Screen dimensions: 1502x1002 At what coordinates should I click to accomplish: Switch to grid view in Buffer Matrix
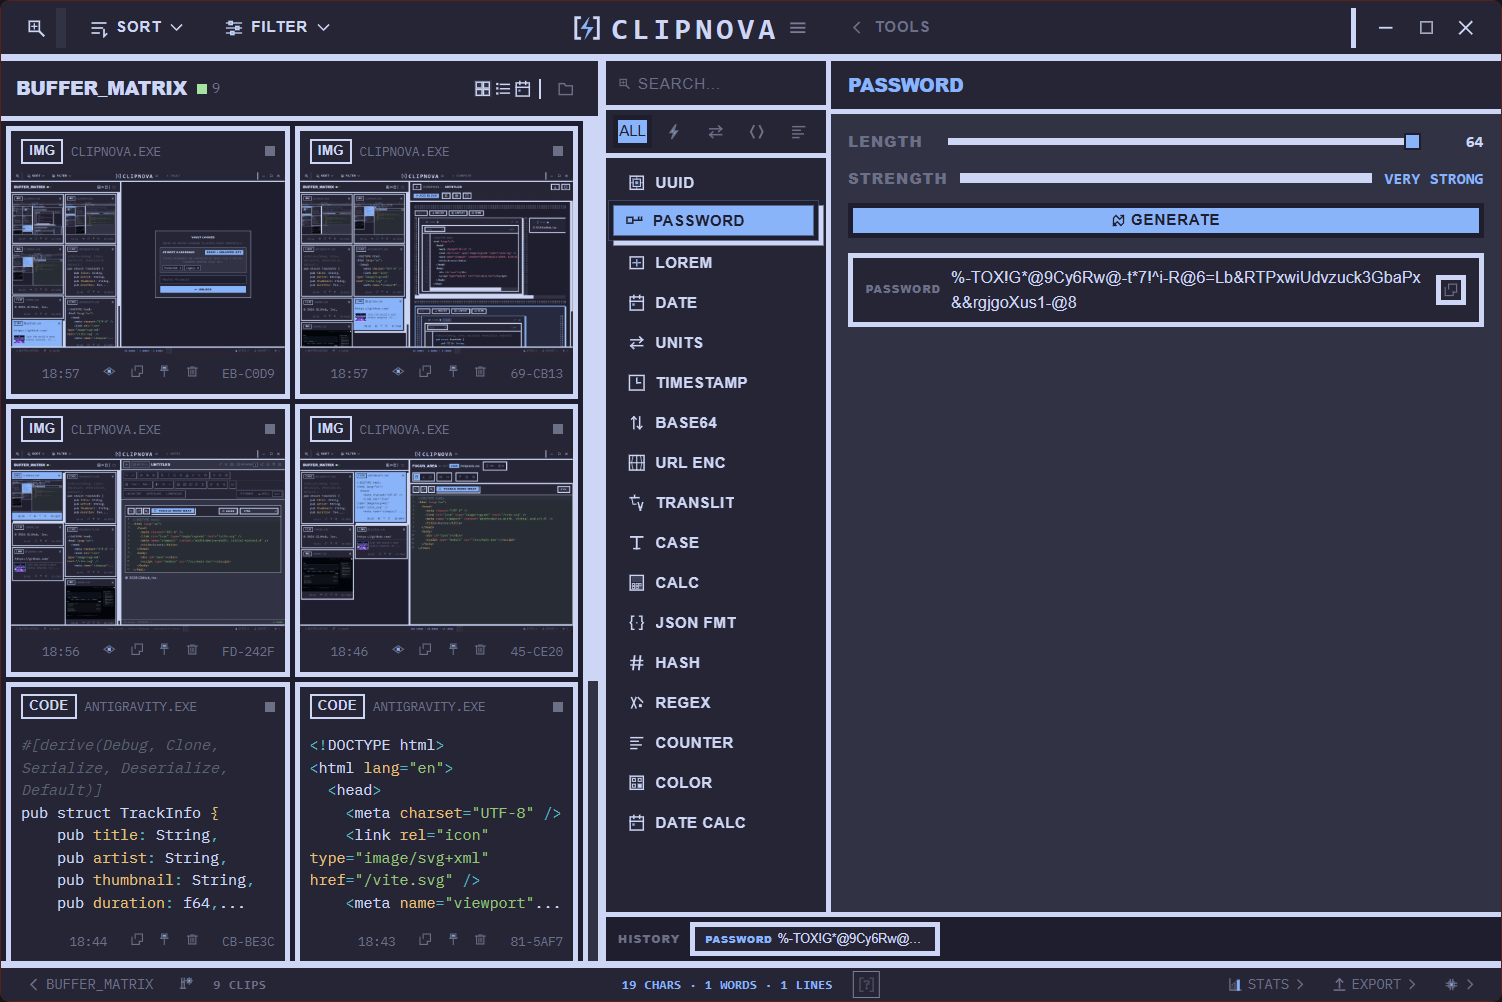click(x=482, y=89)
